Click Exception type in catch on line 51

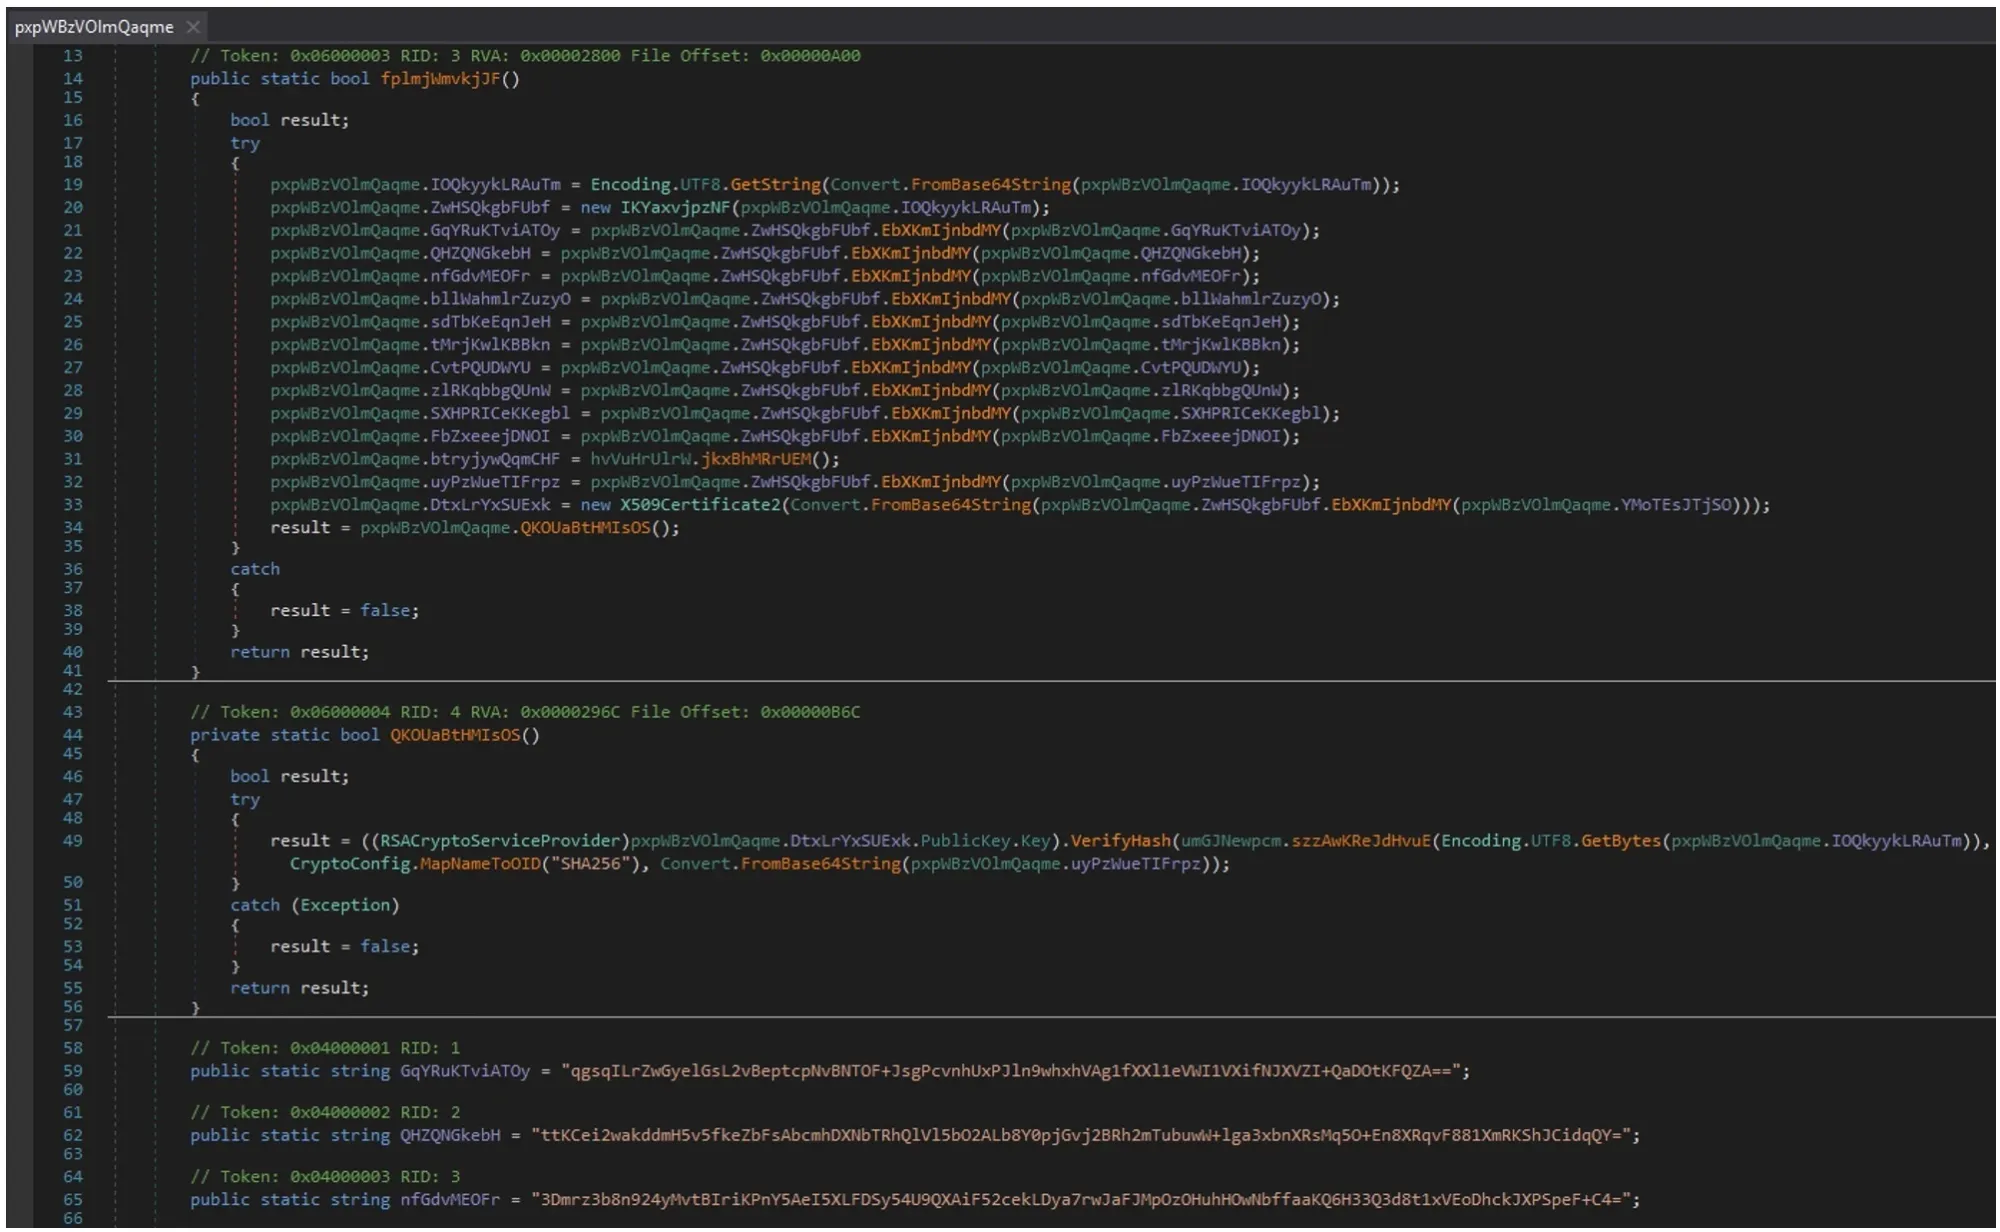click(345, 906)
